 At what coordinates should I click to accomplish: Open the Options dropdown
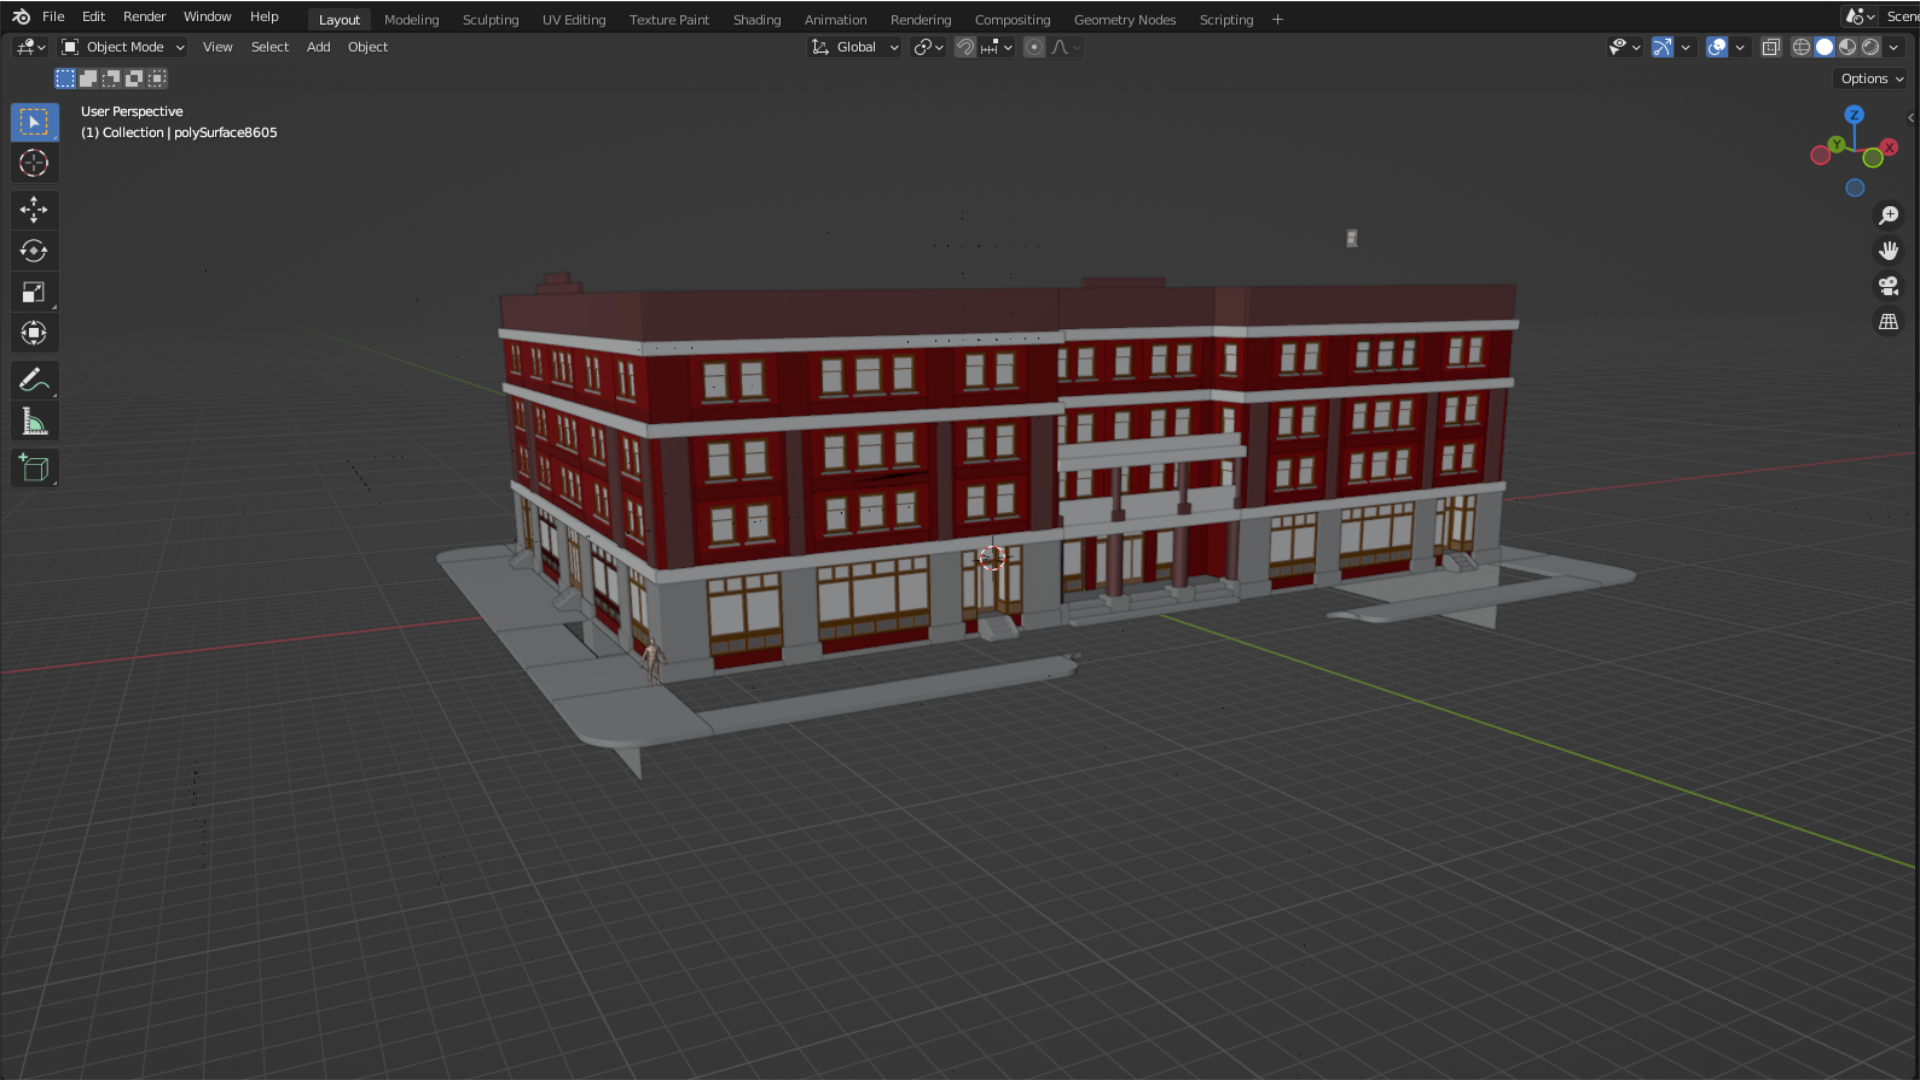click(x=1872, y=79)
